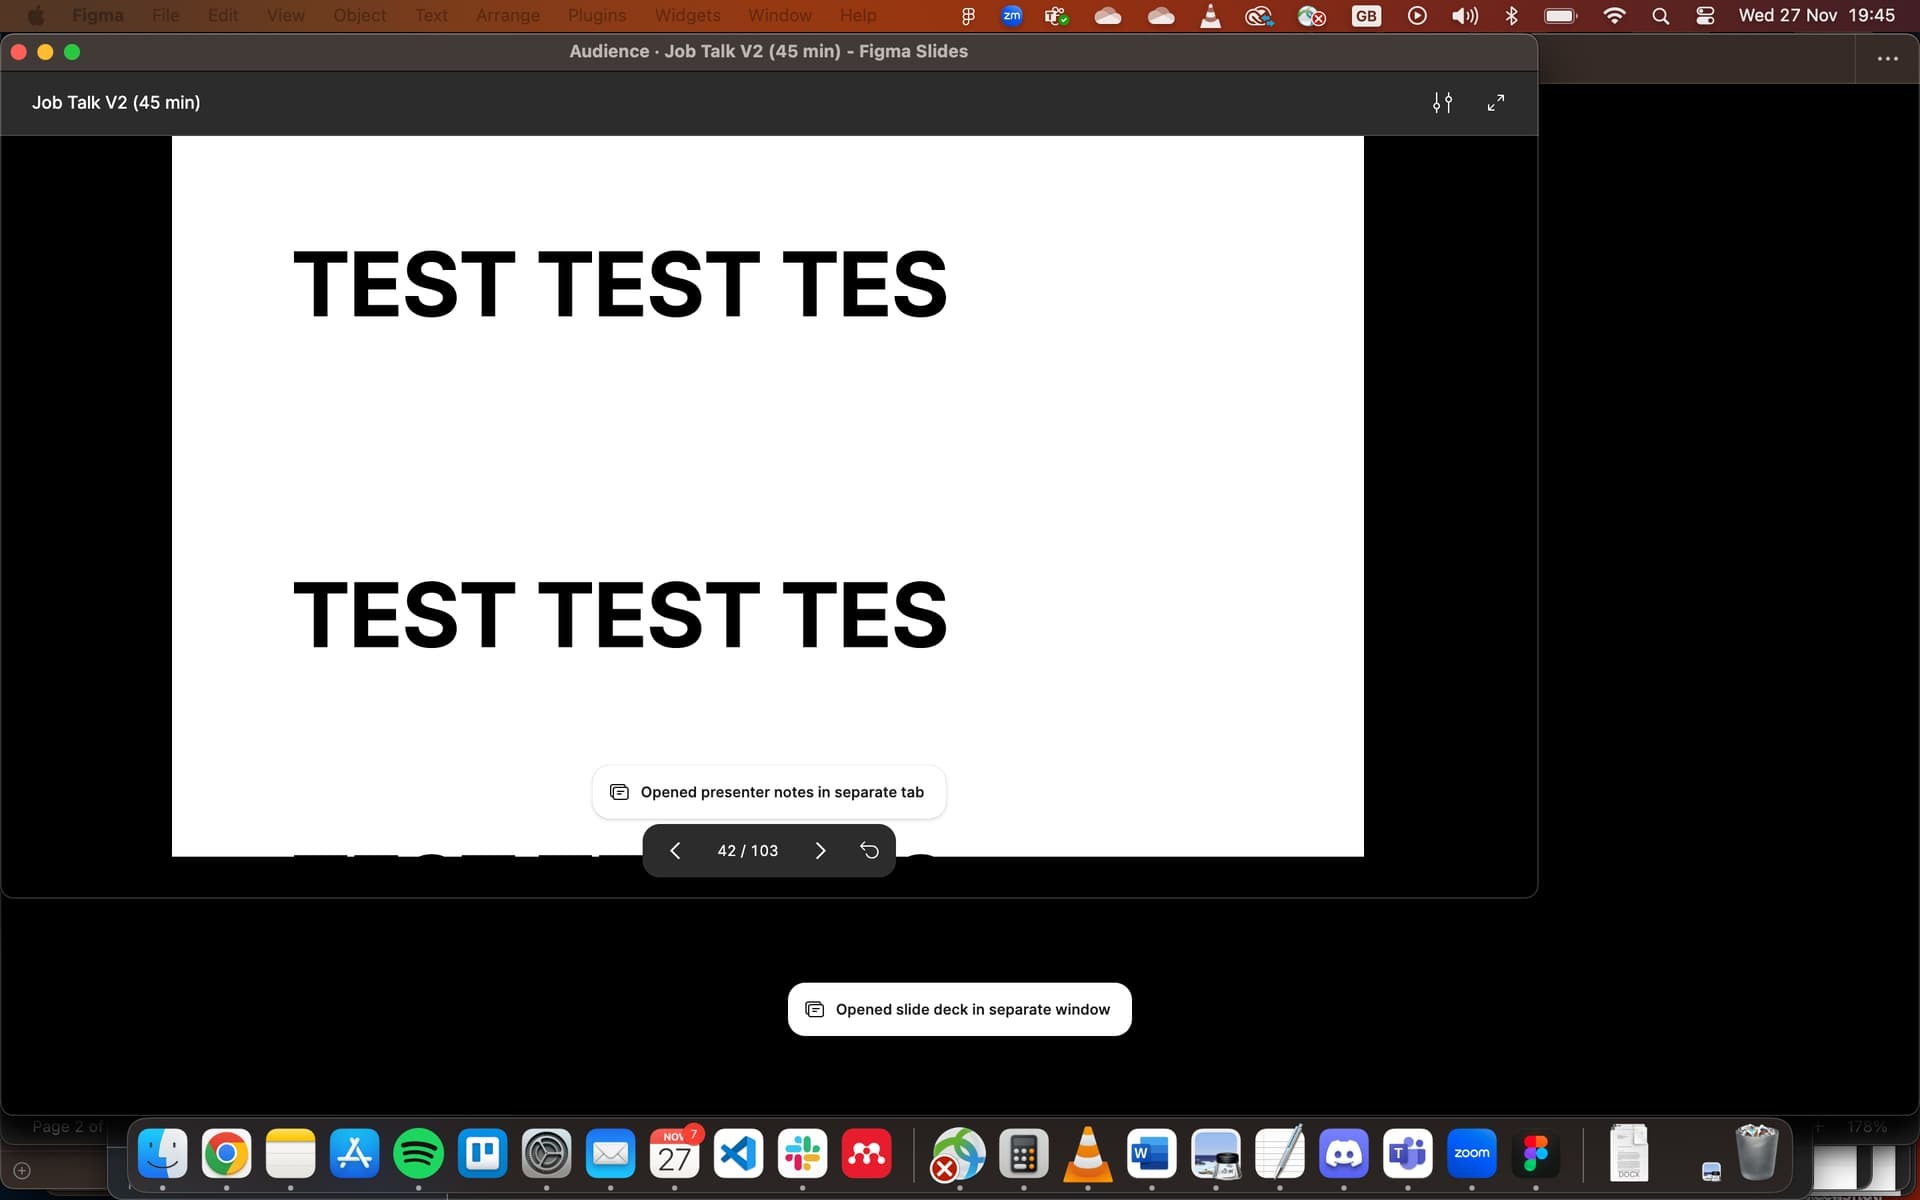Open TextEdit from the Dock
This screenshot has height=1200, width=1920.
point(1280,1154)
